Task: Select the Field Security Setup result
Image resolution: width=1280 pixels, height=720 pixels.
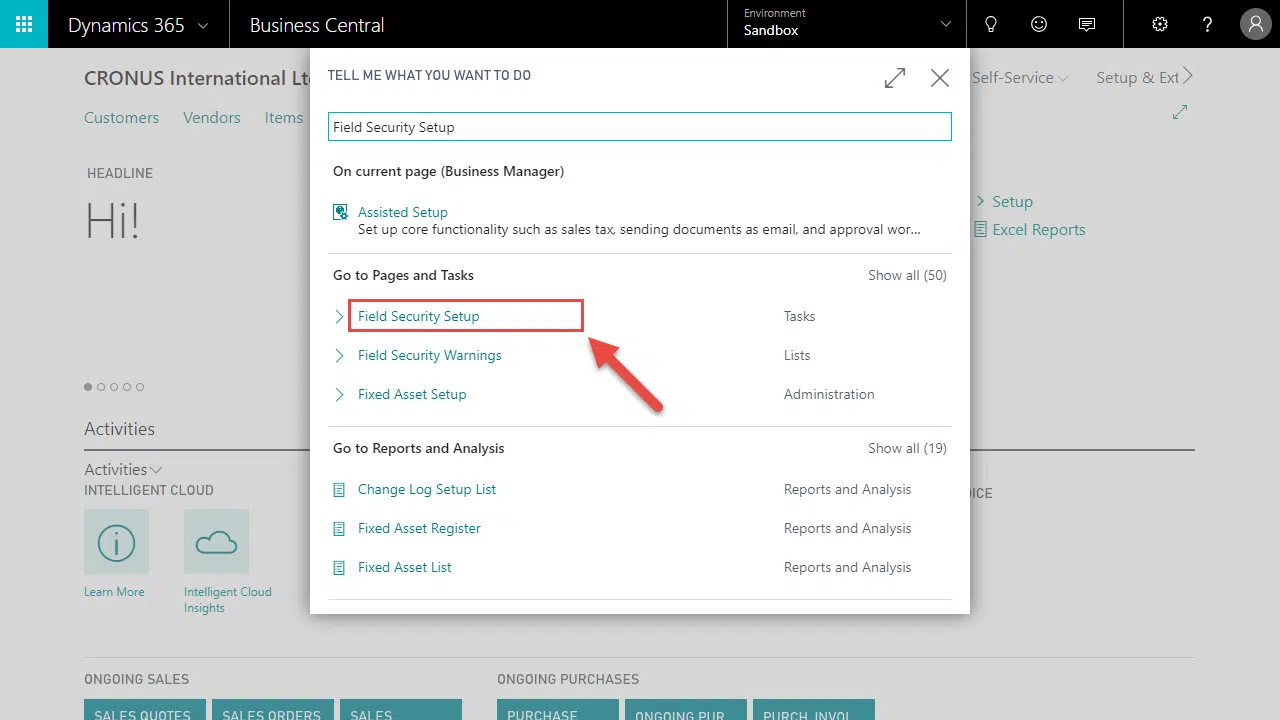Action: point(418,316)
